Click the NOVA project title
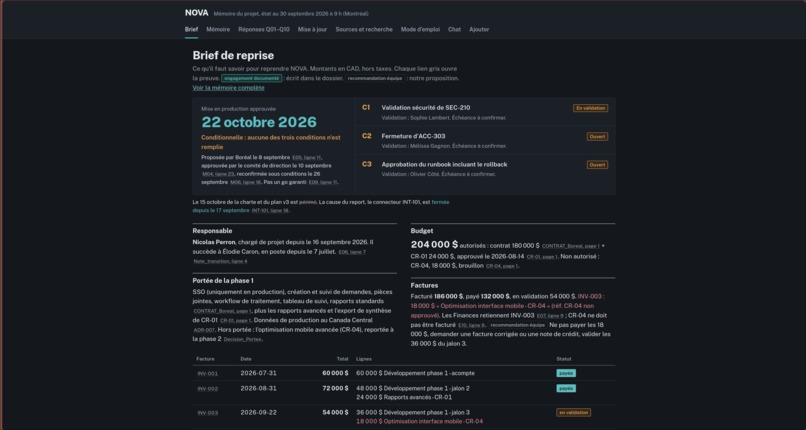 point(196,13)
